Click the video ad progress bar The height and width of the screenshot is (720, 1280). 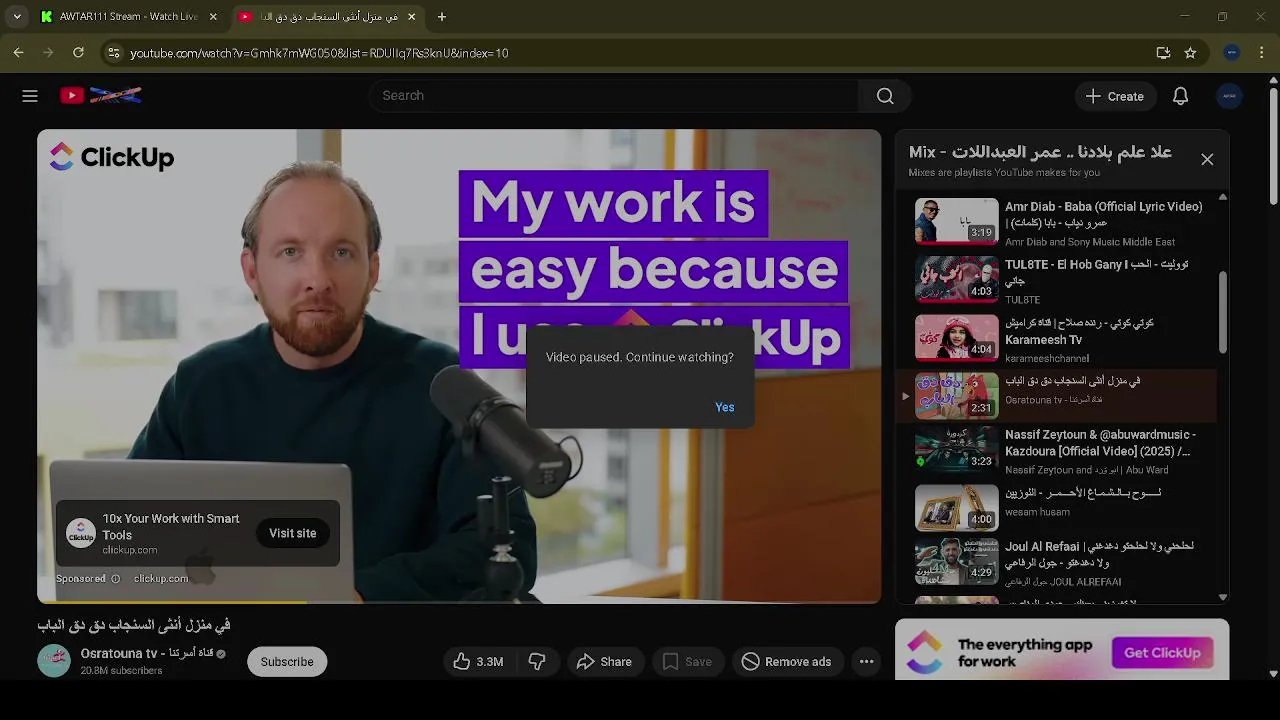point(459,602)
